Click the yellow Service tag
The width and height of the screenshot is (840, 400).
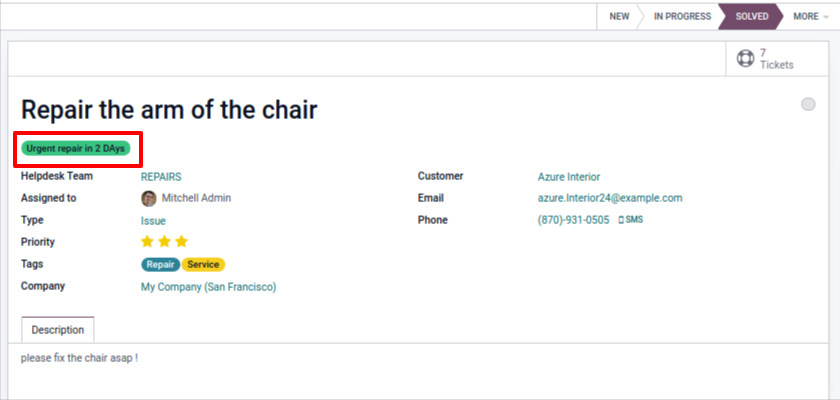pyautogui.click(x=203, y=265)
